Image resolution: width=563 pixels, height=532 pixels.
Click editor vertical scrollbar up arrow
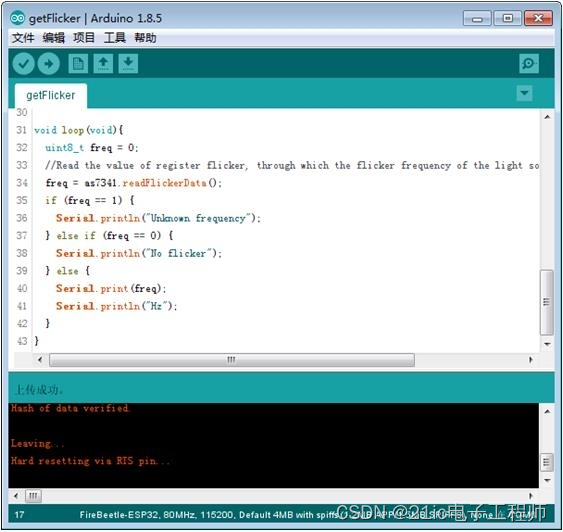547,117
